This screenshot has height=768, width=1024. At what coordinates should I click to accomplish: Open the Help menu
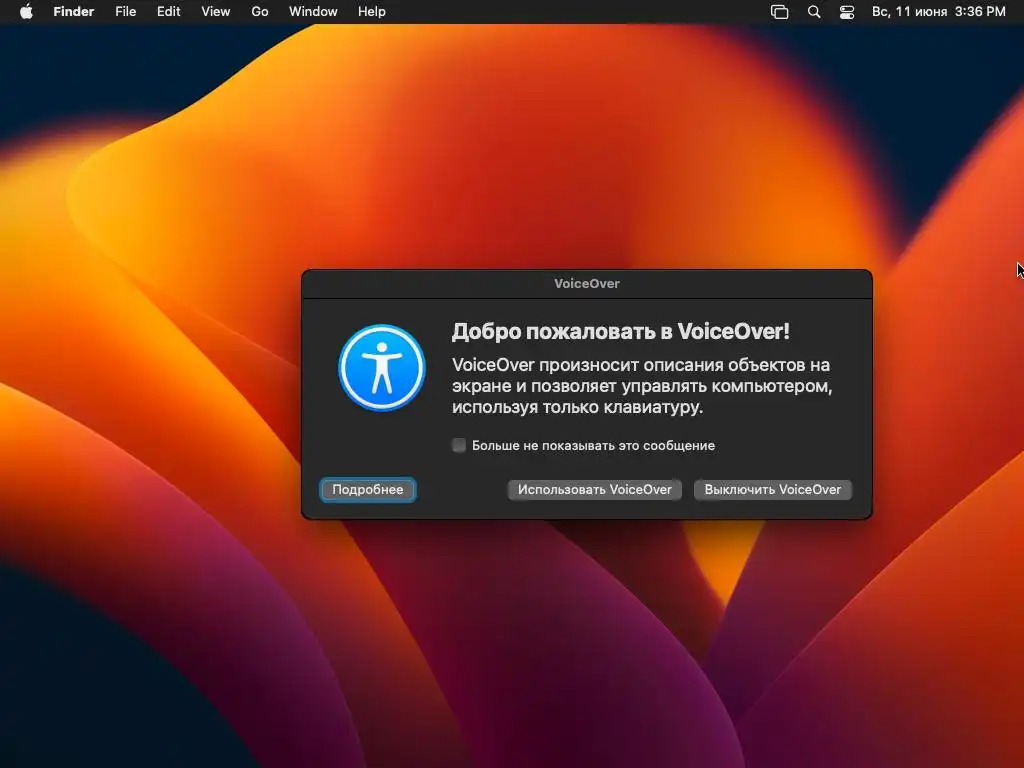[372, 12]
